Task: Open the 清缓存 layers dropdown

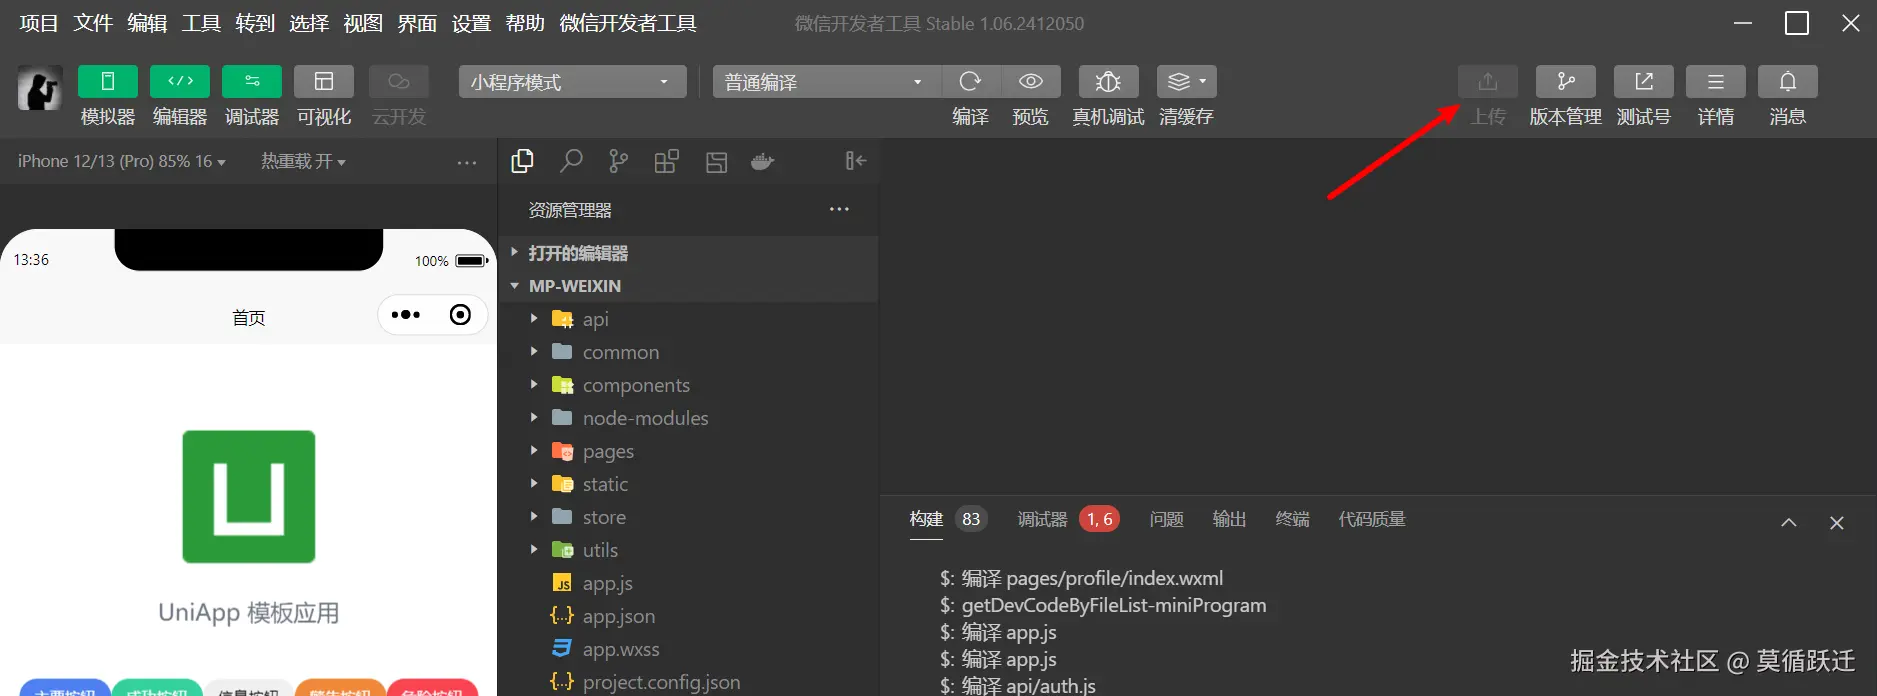Action: 1187,81
